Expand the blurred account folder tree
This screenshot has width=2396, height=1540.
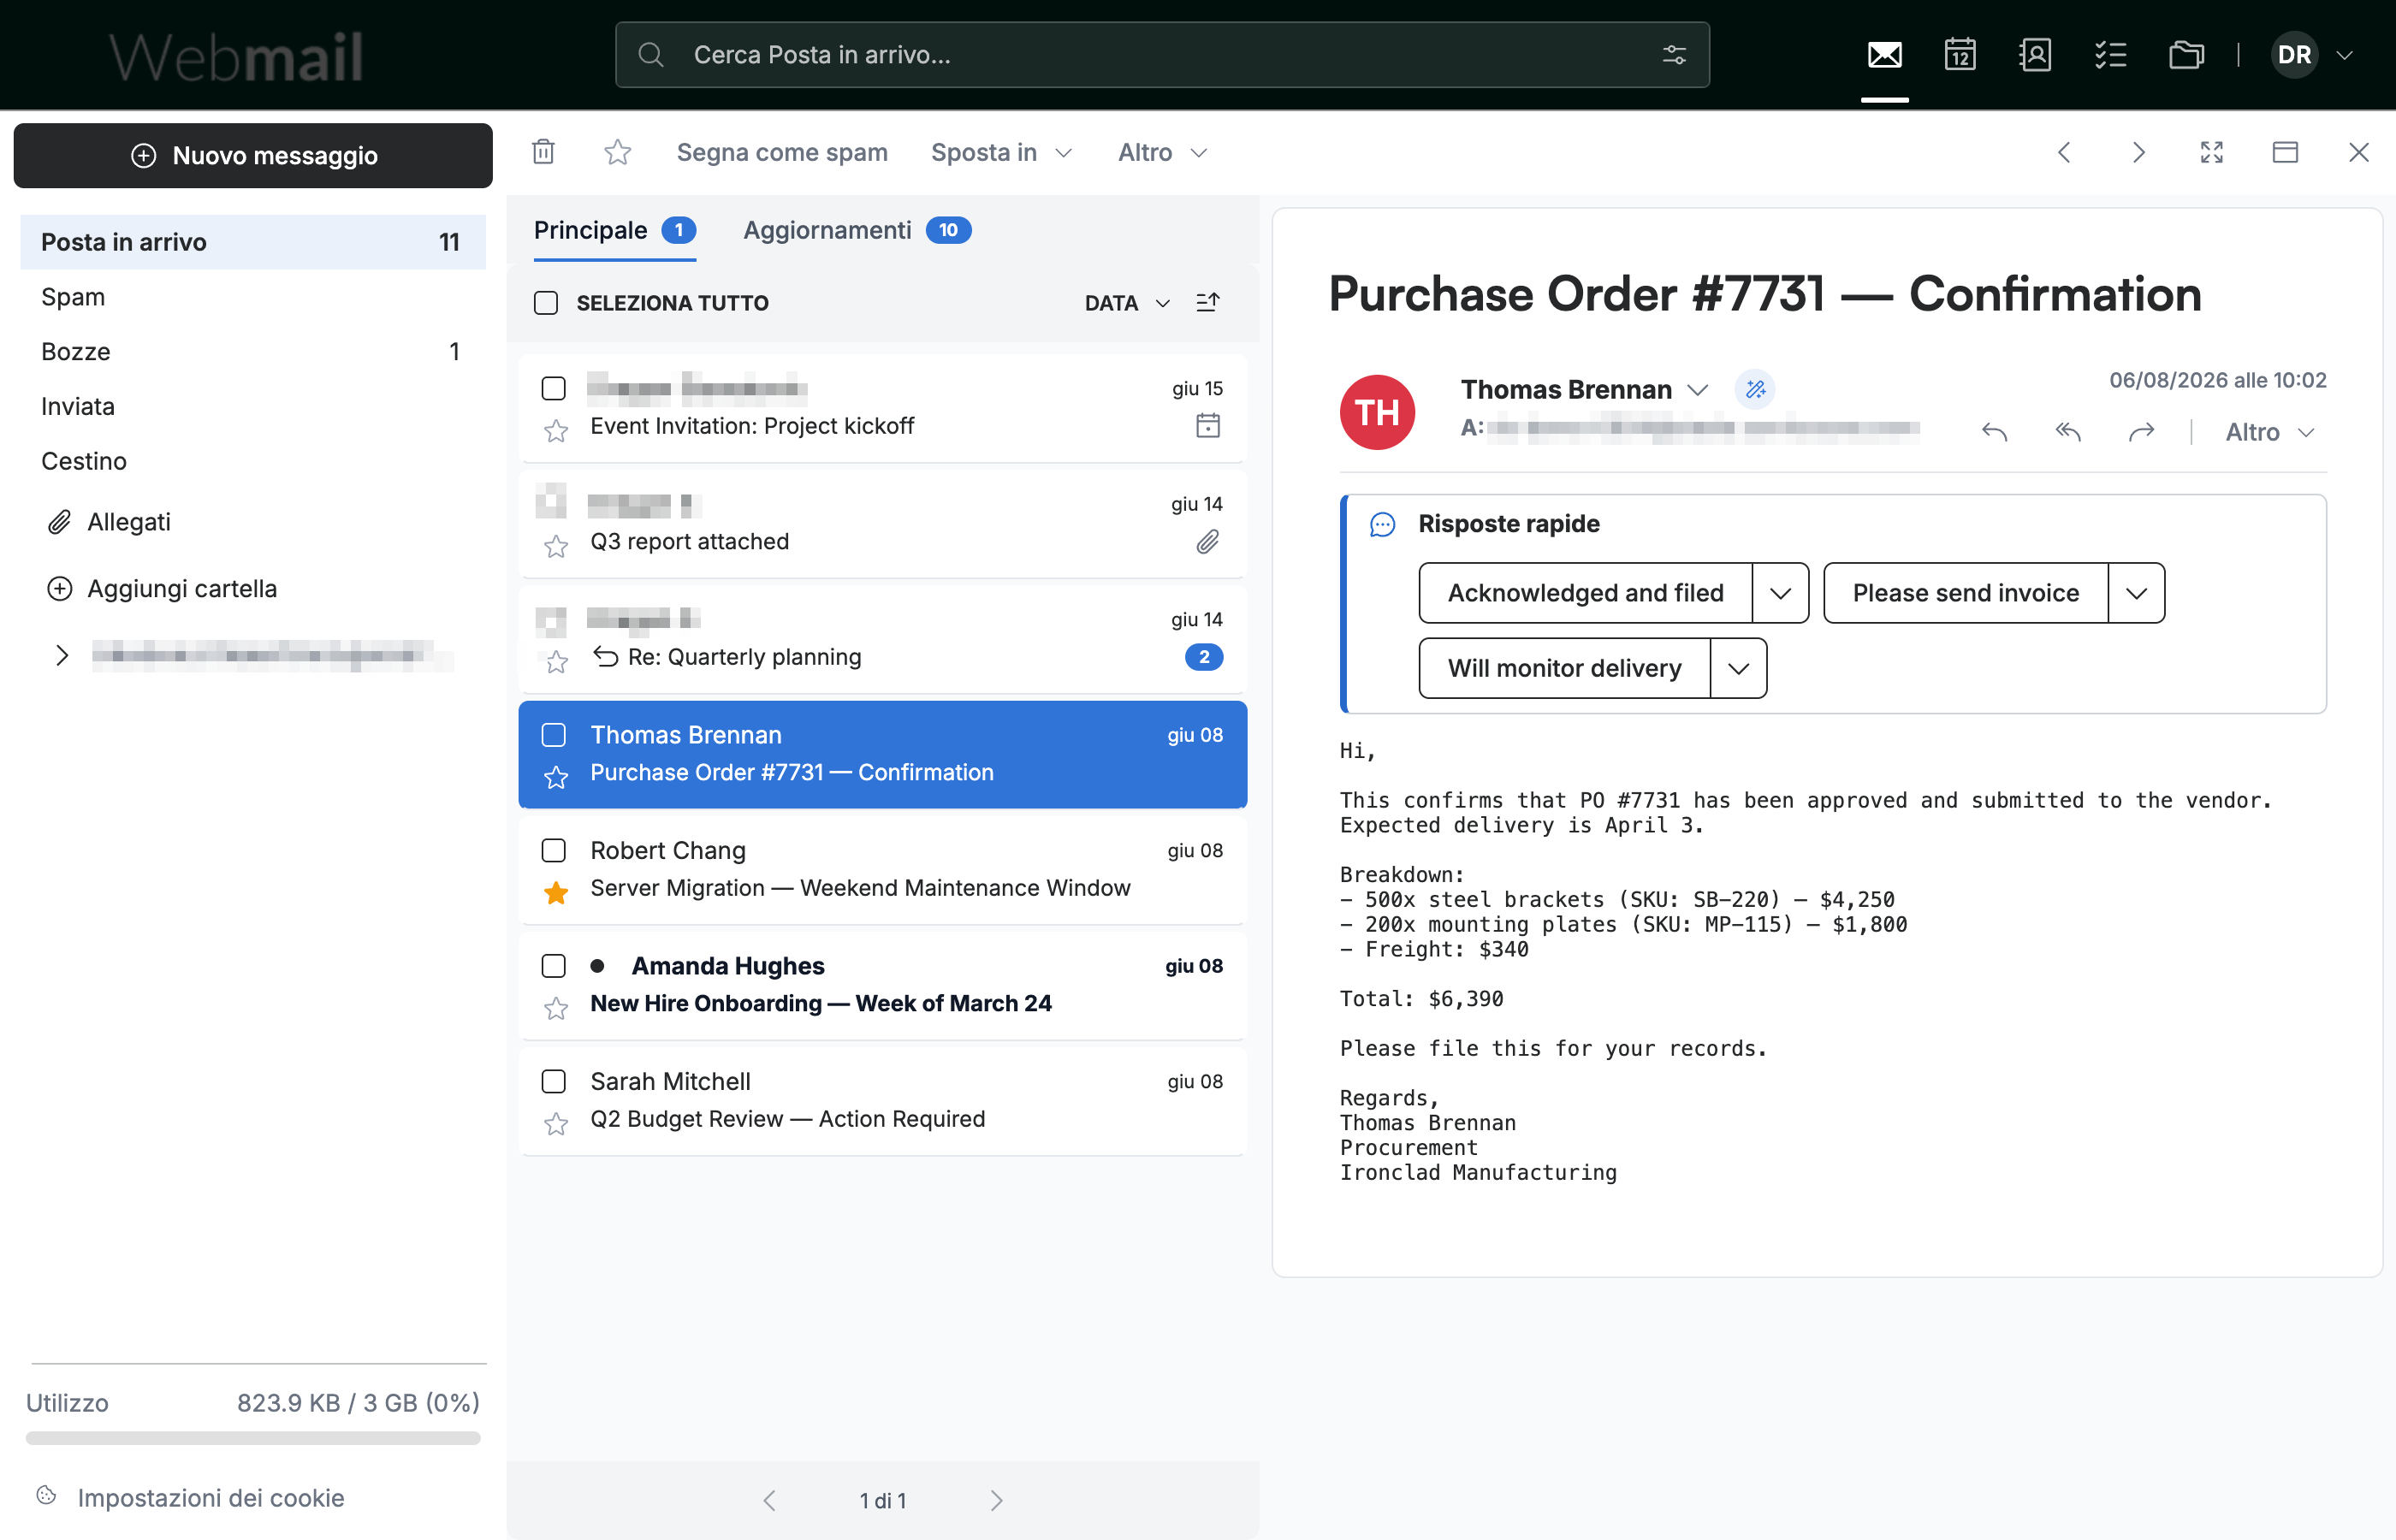pyautogui.click(x=62, y=655)
